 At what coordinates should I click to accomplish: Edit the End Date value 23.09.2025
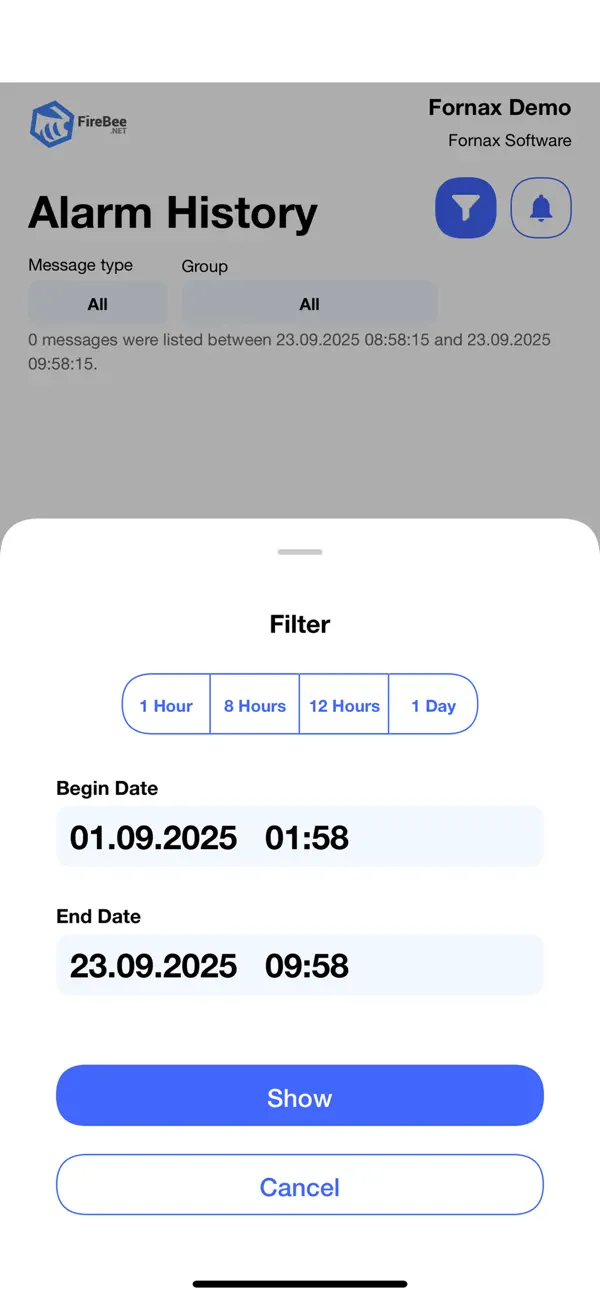click(x=152, y=965)
